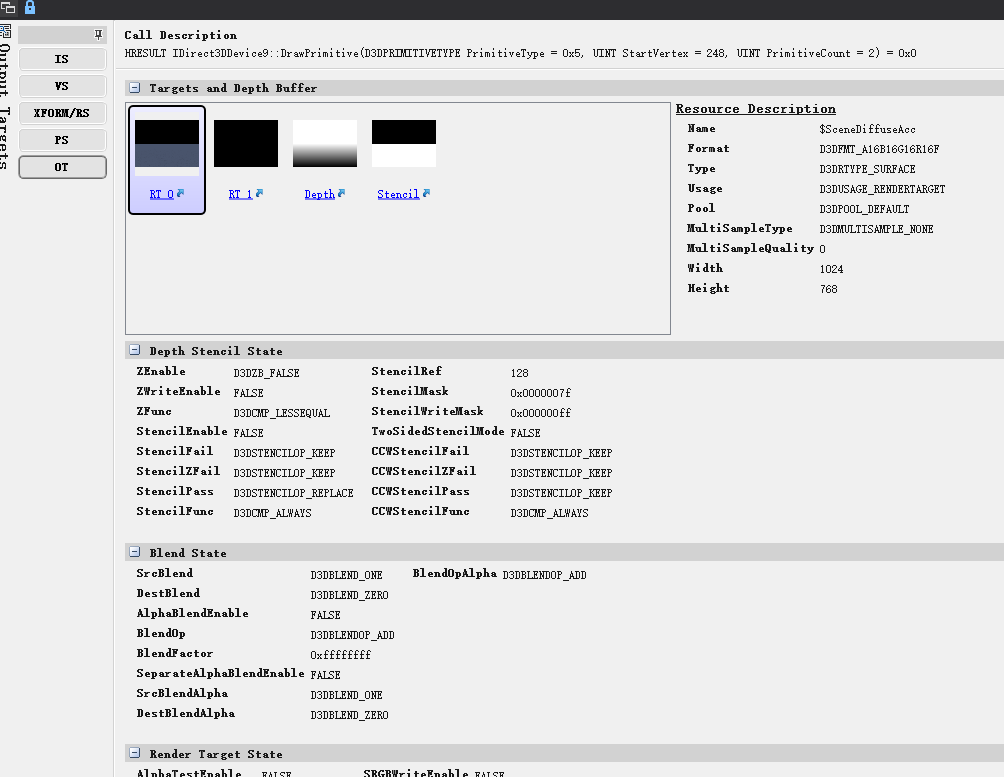Click the ZWriteEnable label
This screenshot has width=1004, height=777.
tap(178, 391)
